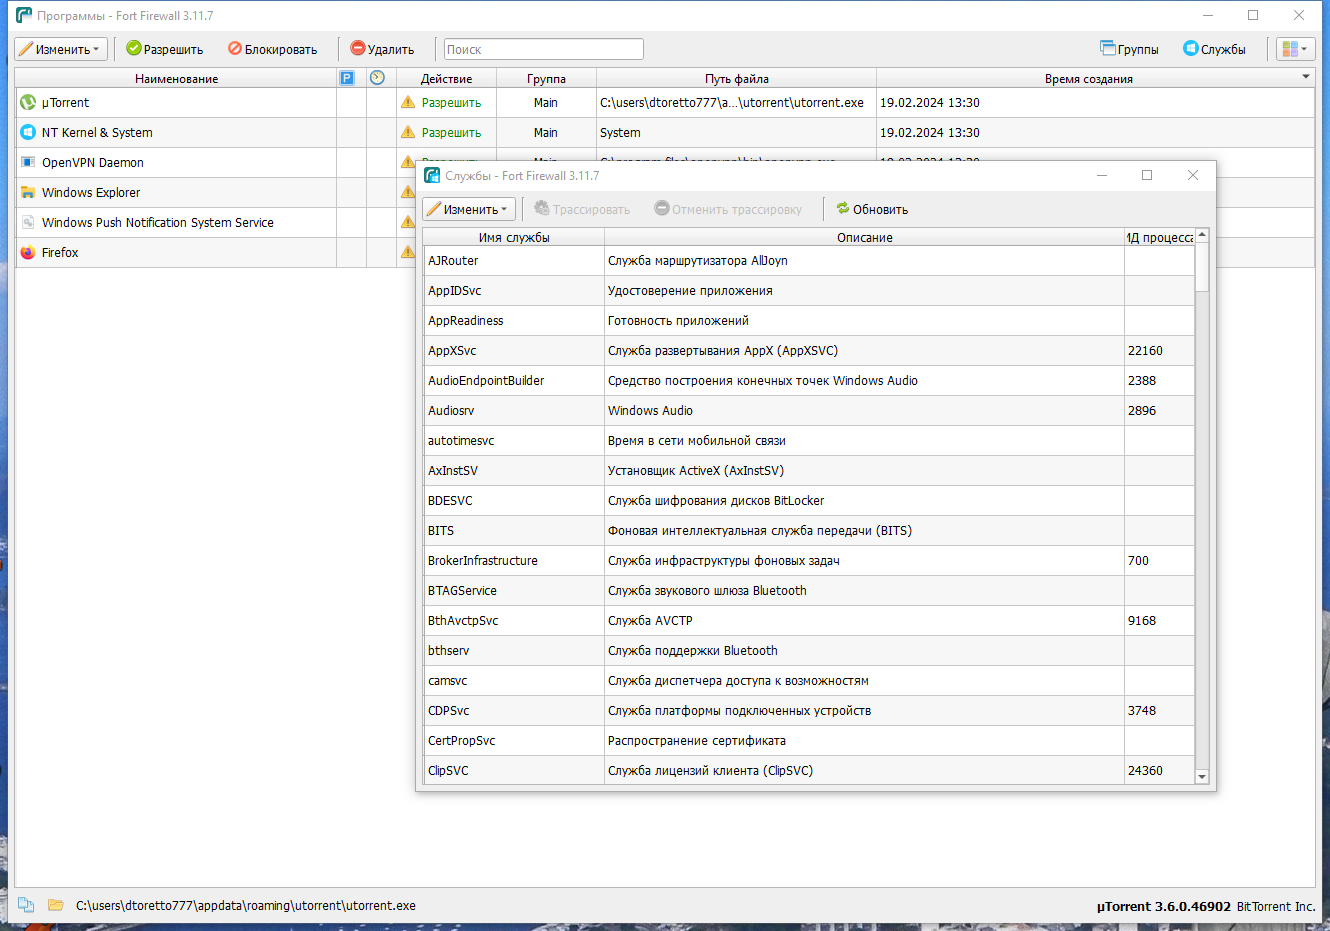Click Windows Audio description cell
Screen dimensions: 1330x931
pos(864,410)
